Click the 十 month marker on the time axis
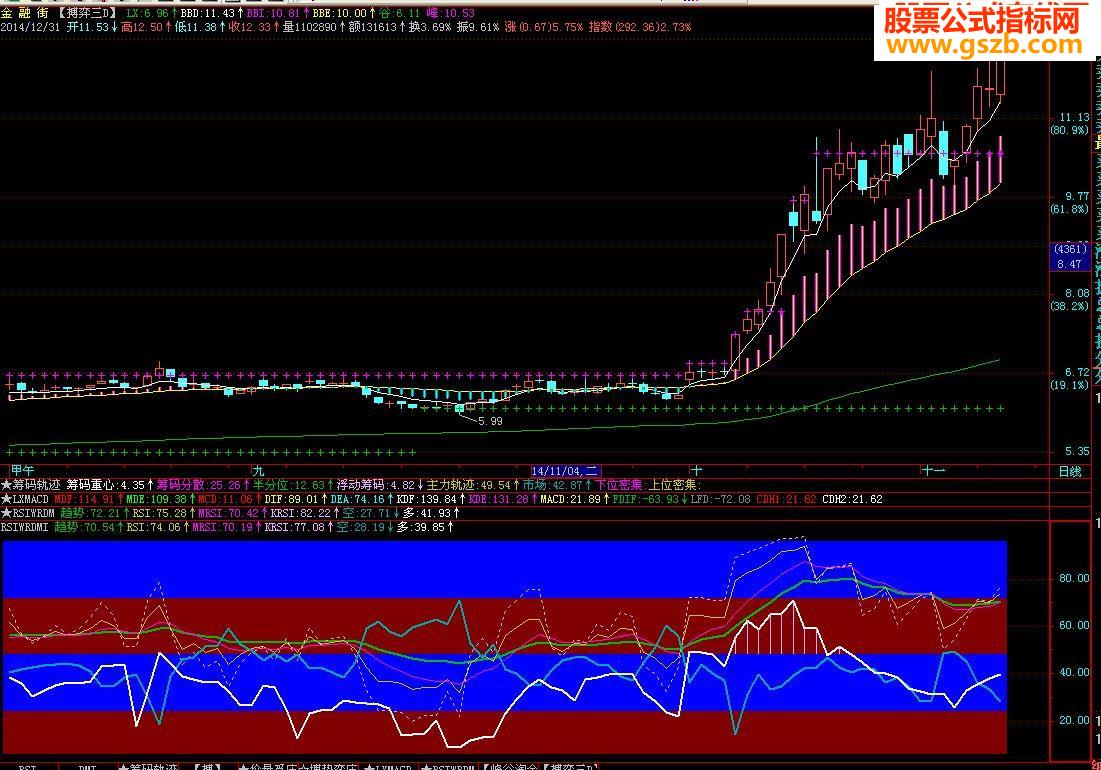The width and height of the screenshot is (1101, 770). (x=697, y=471)
